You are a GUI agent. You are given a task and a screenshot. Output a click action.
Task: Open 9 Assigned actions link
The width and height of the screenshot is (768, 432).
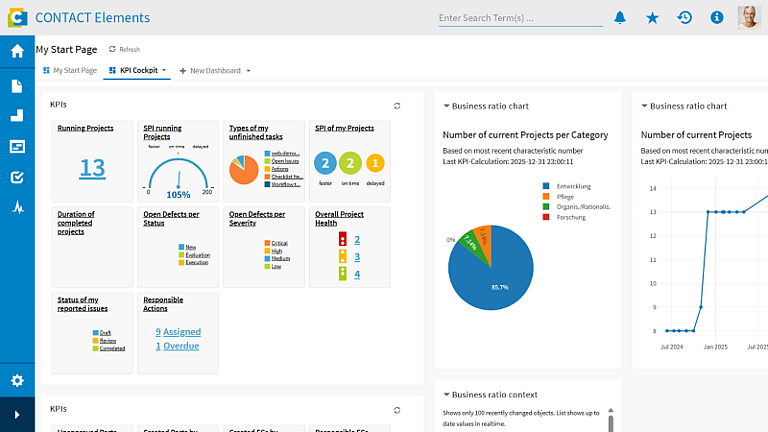(x=178, y=332)
